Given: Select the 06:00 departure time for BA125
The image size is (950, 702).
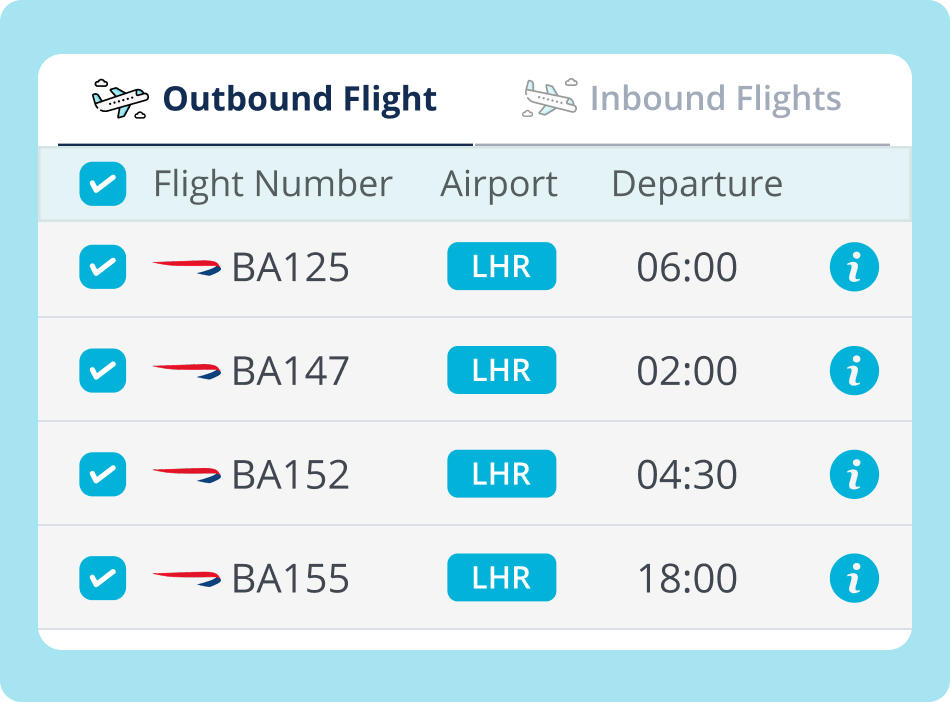Looking at the screenshot, I should tap(687, 267).
